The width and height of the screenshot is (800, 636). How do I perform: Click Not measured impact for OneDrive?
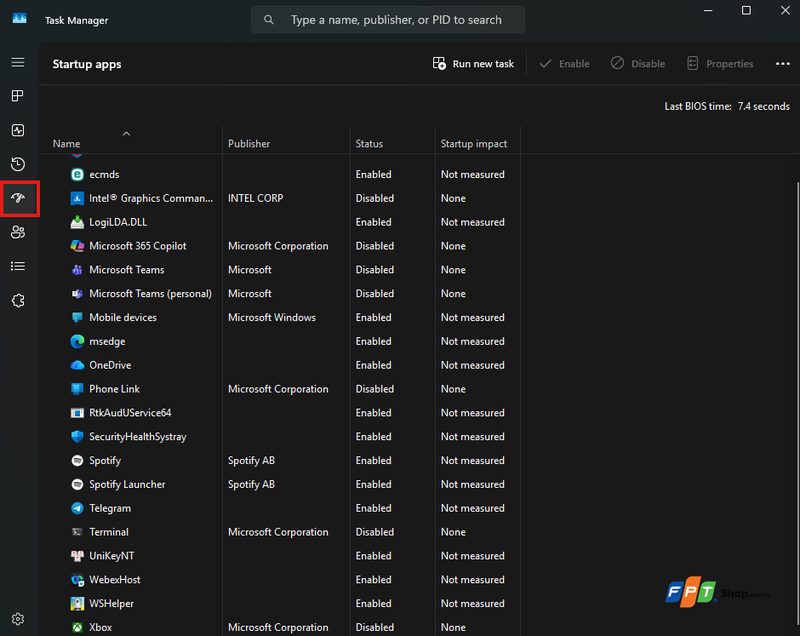(x=472, y=365)
